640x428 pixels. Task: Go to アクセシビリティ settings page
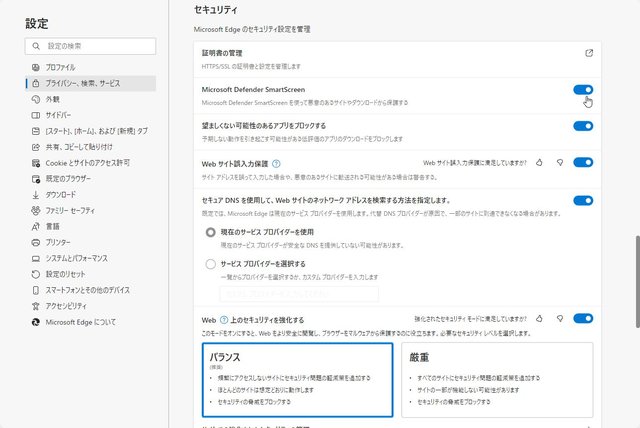[x=91, y=306]
